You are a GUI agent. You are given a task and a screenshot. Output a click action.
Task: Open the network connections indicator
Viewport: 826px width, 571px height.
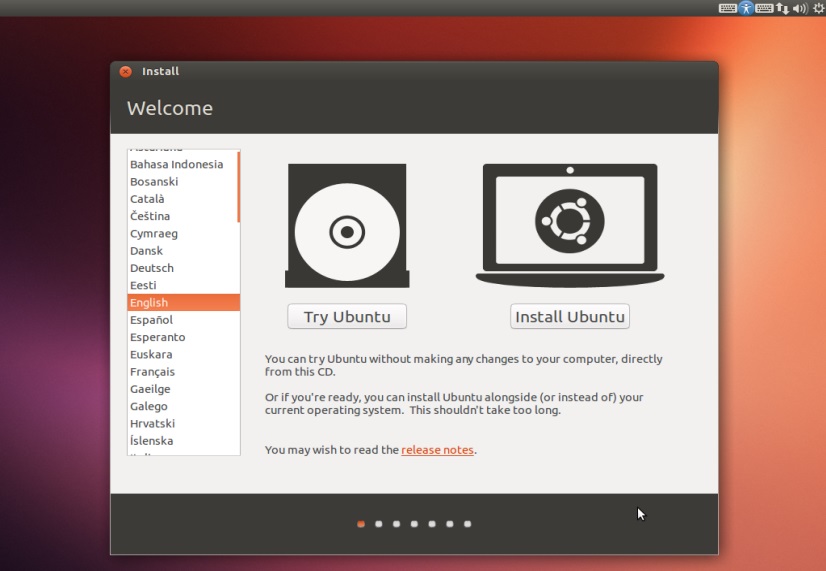coord(783,8)
